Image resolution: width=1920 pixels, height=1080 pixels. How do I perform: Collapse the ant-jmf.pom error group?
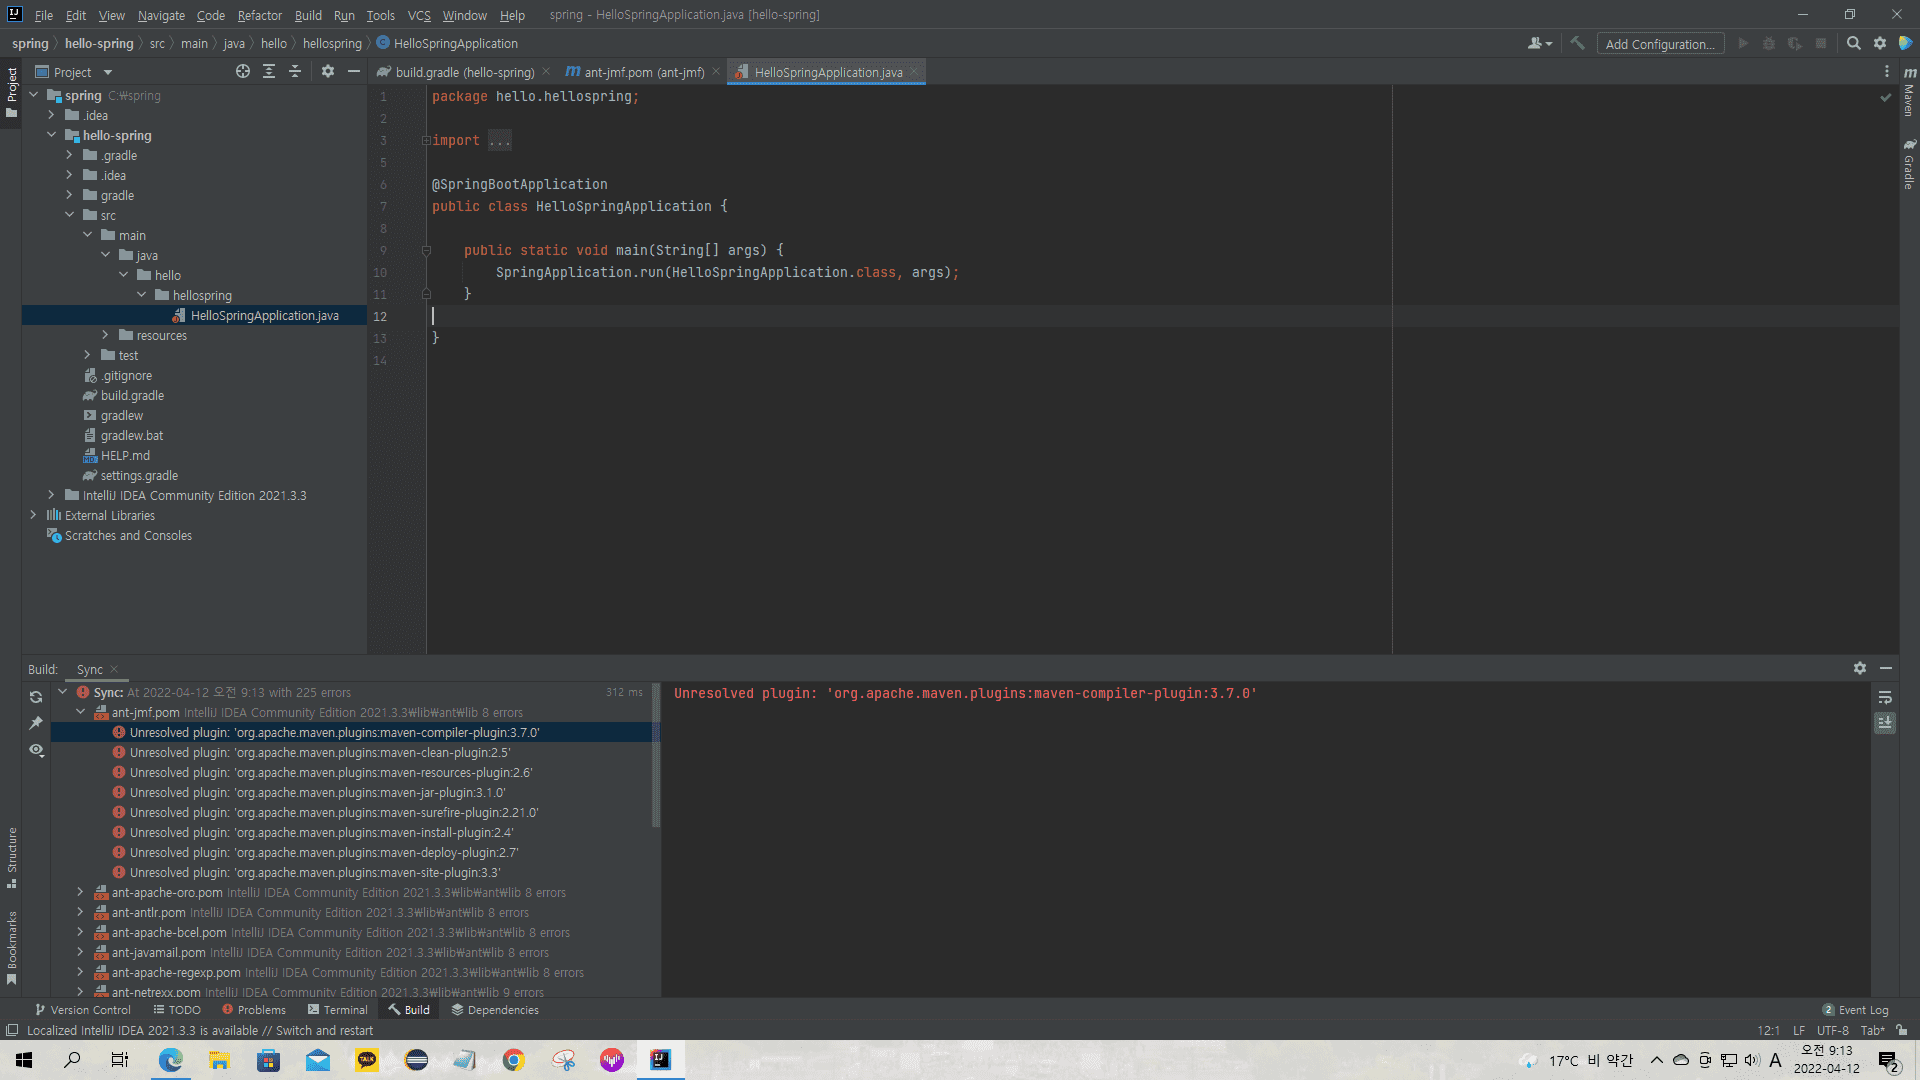point(81,712)
